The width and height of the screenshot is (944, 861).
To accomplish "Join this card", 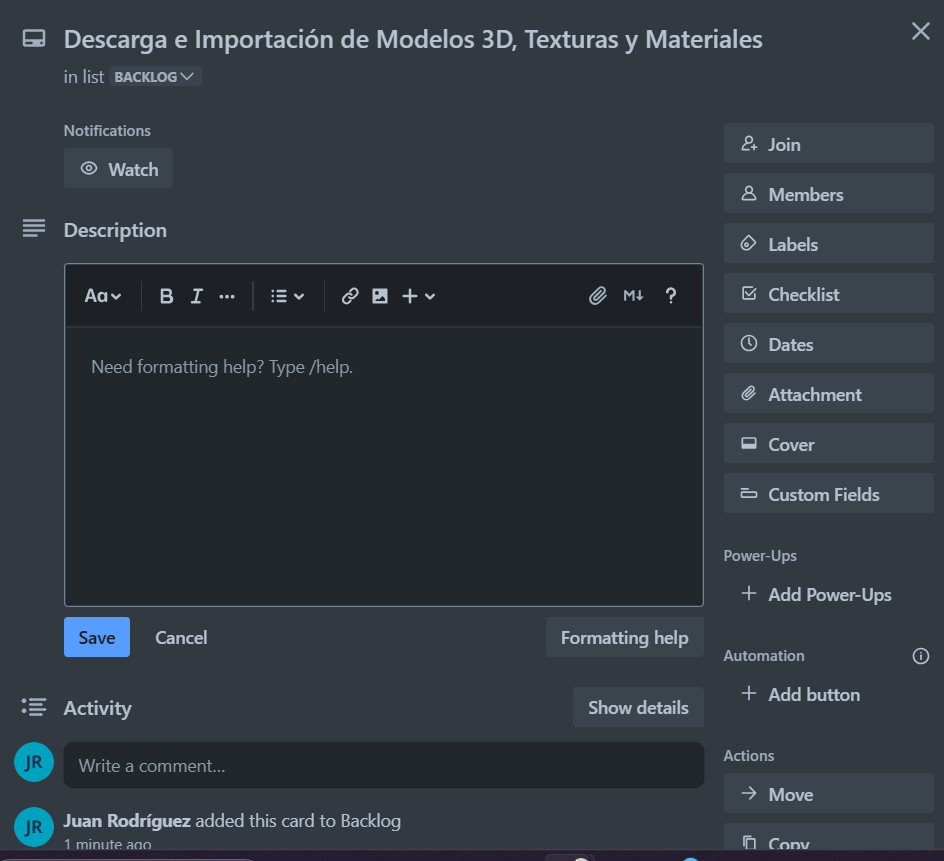I will tap(828, 144).
